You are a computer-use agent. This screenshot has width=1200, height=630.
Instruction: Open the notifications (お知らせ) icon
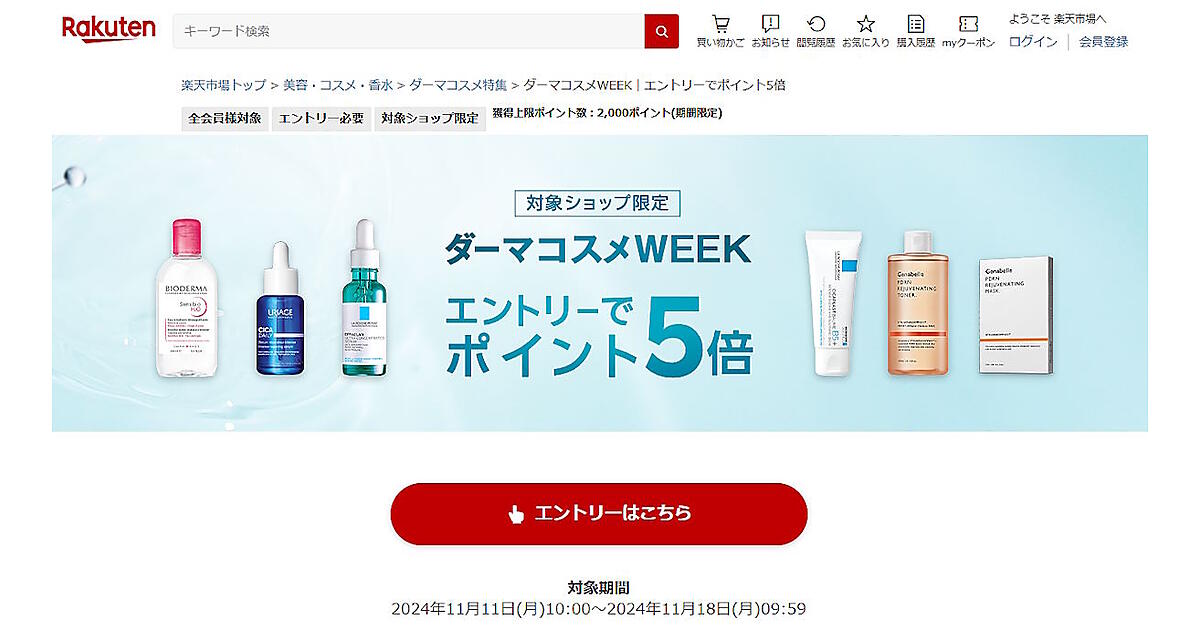(x=770, y=30)
